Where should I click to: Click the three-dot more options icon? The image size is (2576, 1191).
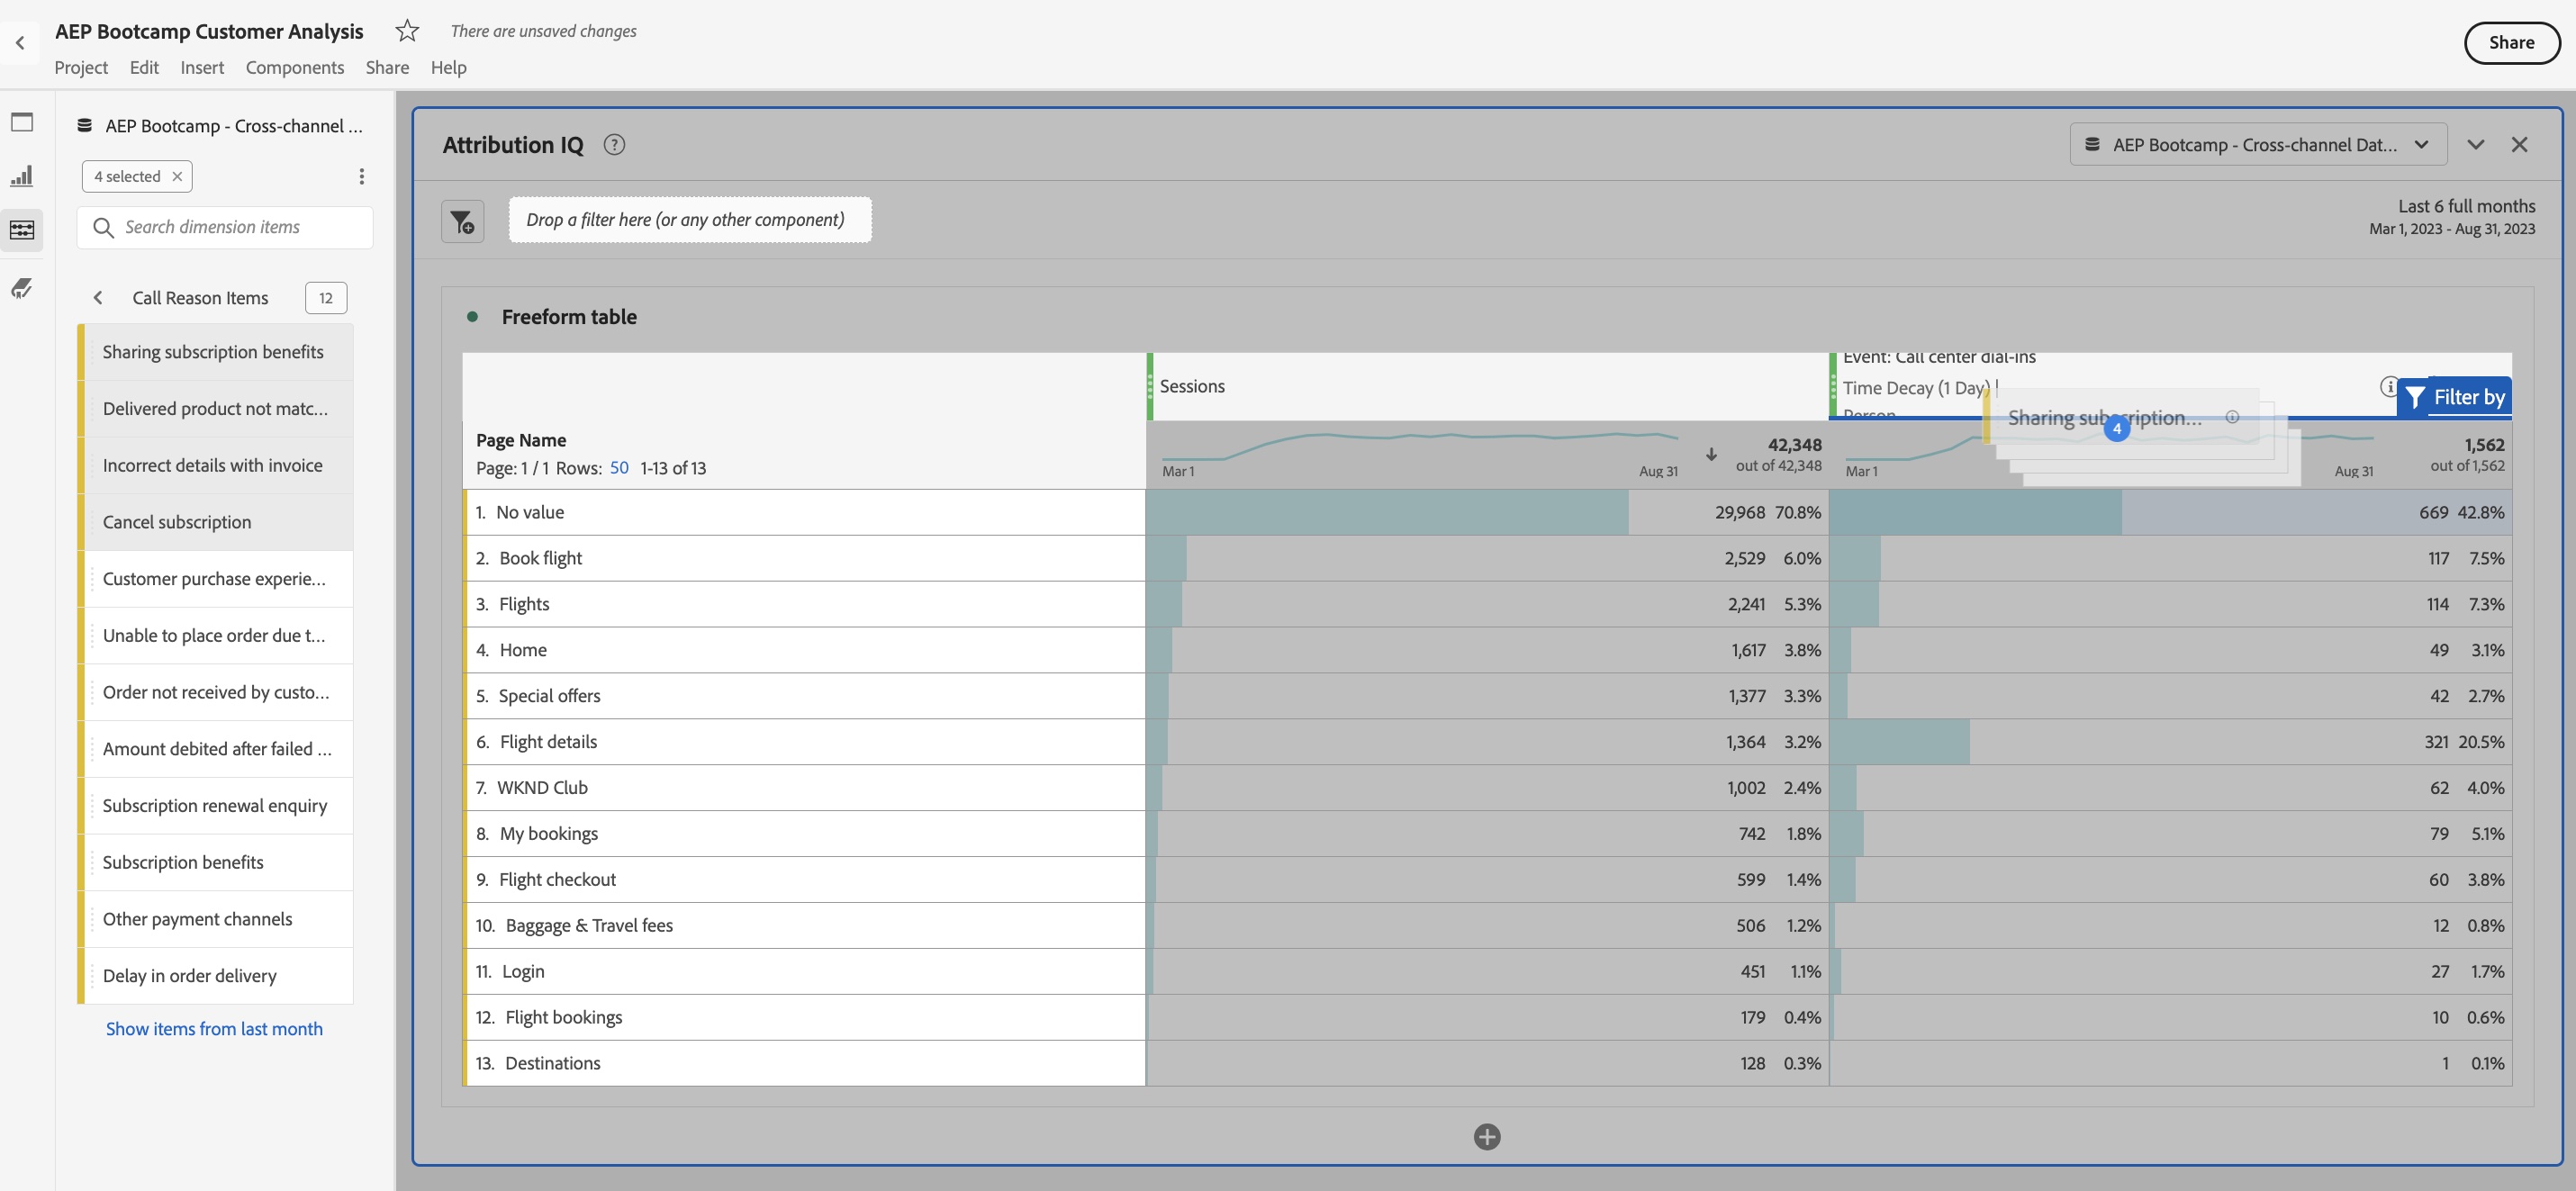(361, 176)
